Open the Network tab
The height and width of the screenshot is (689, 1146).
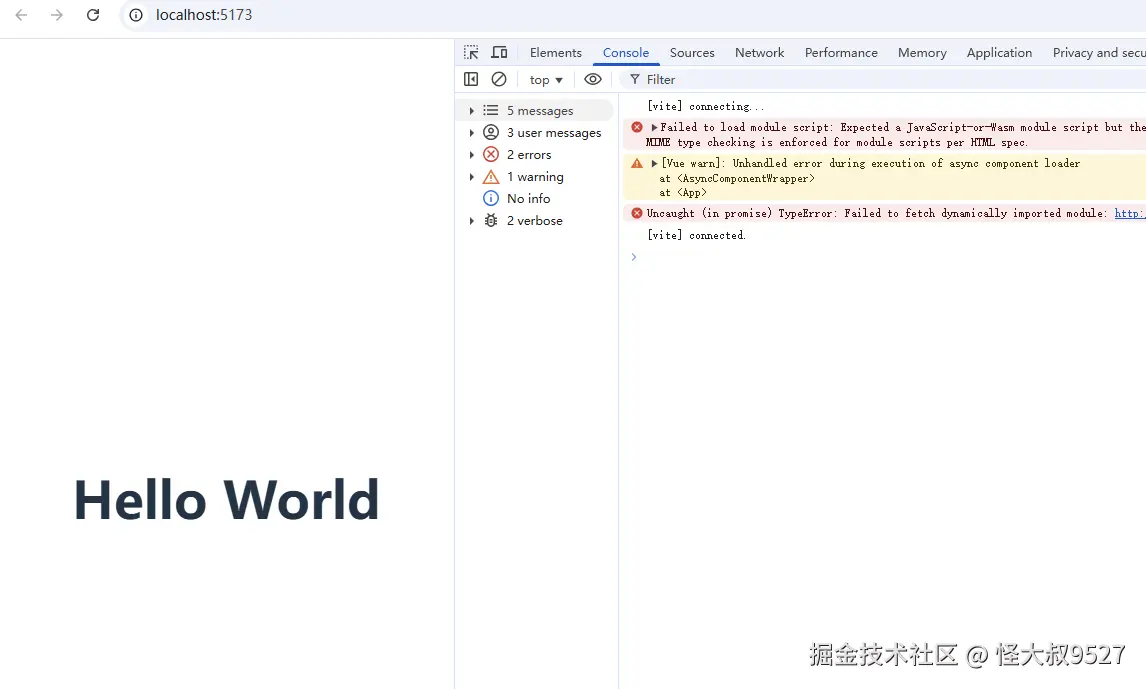(x=759, y=53)
